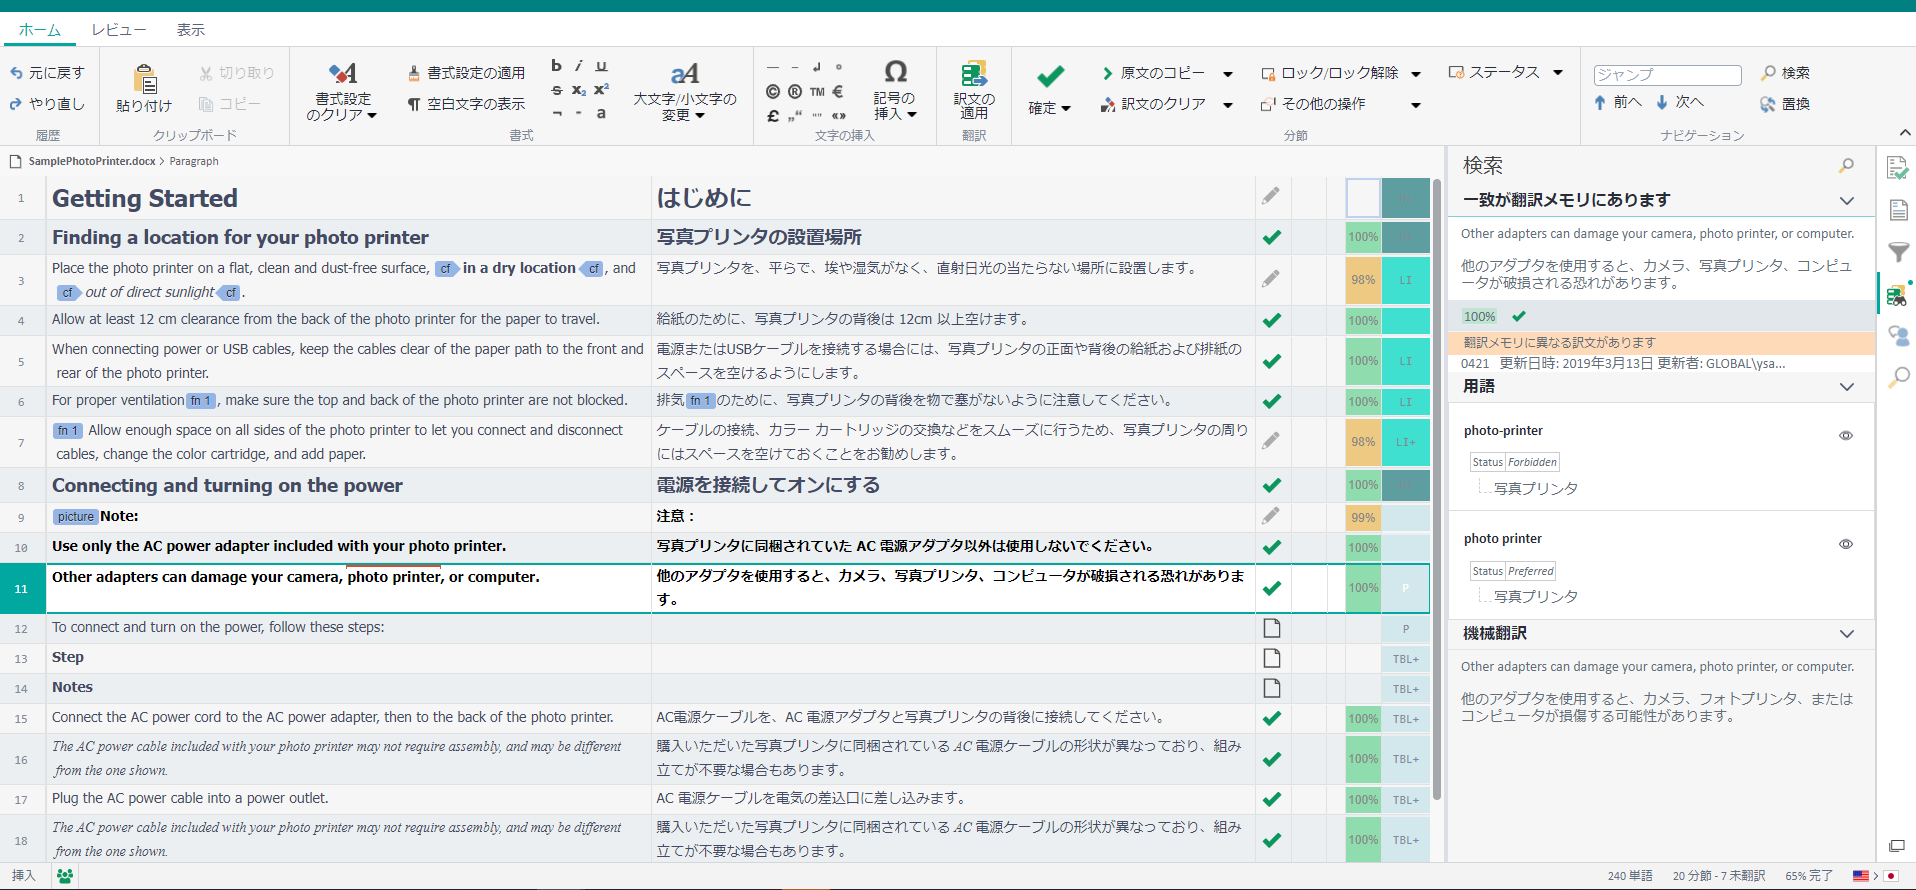This screenshot has width=1916, height=890.
Task: Click the 100% match entry in TM results
Action: 1661,316
